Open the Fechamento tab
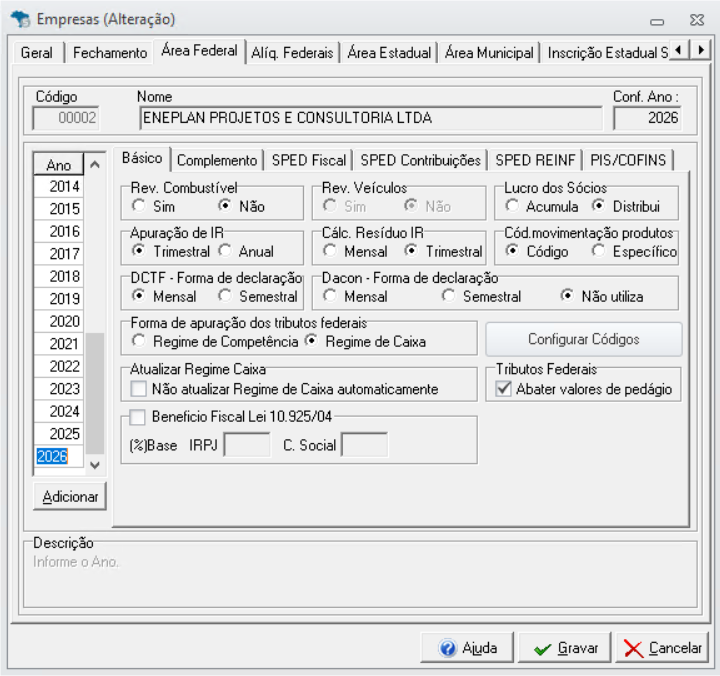Image resolution: width=720 pixels, height=676 pixels. 110,52
